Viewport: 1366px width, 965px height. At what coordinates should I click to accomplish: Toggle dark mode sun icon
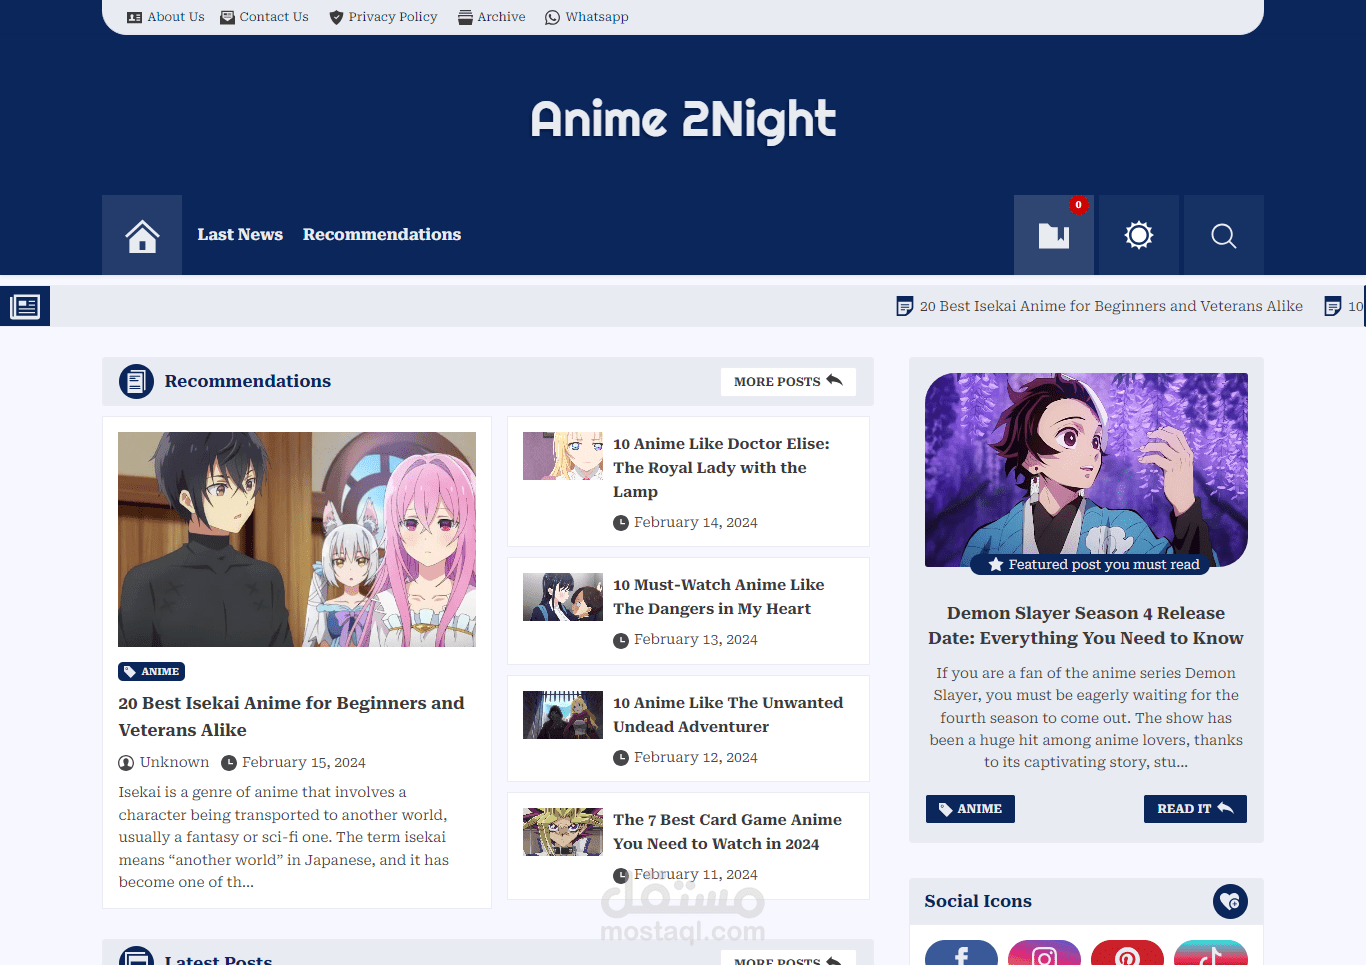1139,235
